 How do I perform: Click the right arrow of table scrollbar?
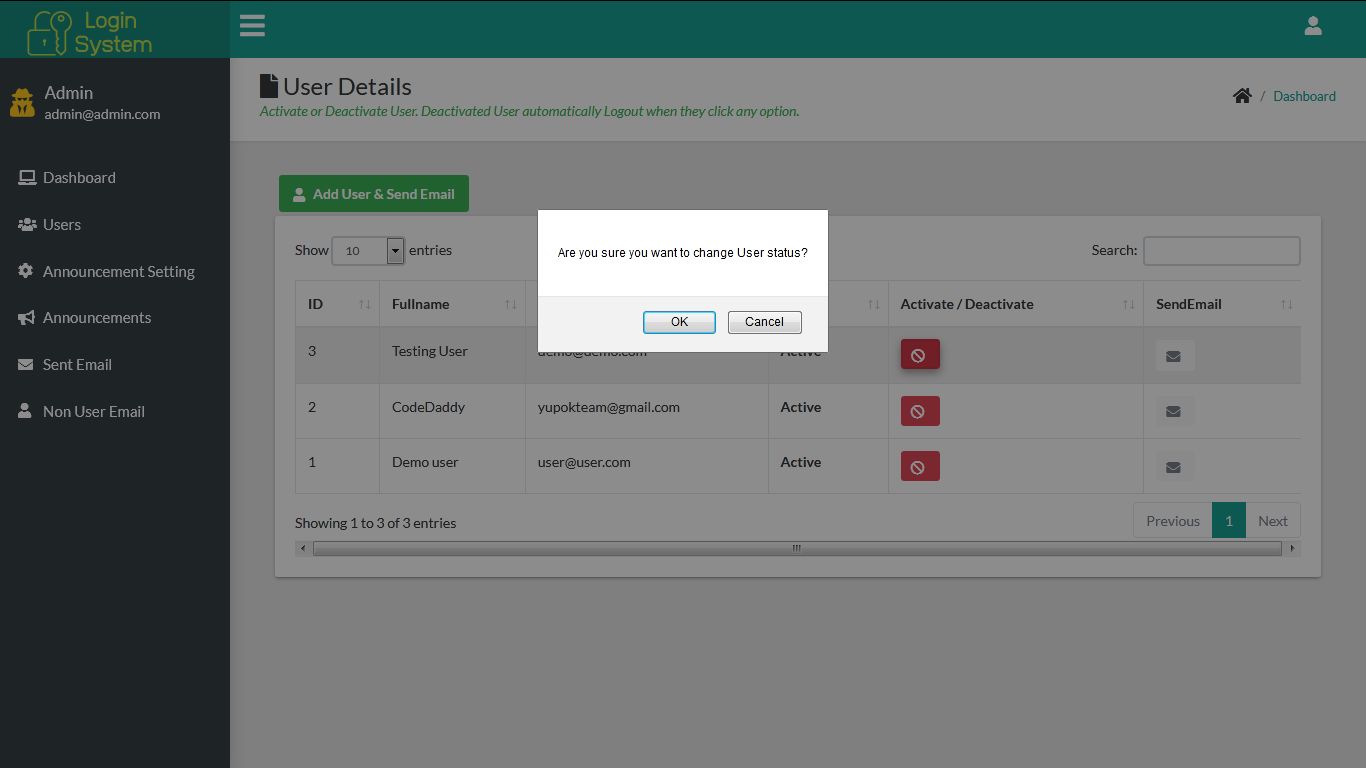pos(1292,548)
